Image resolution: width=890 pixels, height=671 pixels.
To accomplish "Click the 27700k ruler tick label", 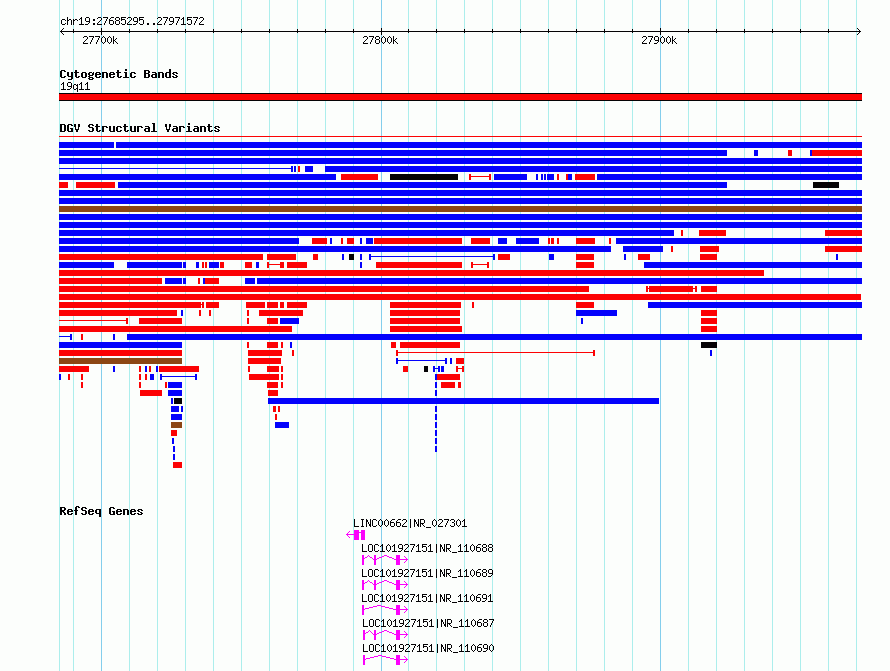I will tap(100, 40).
